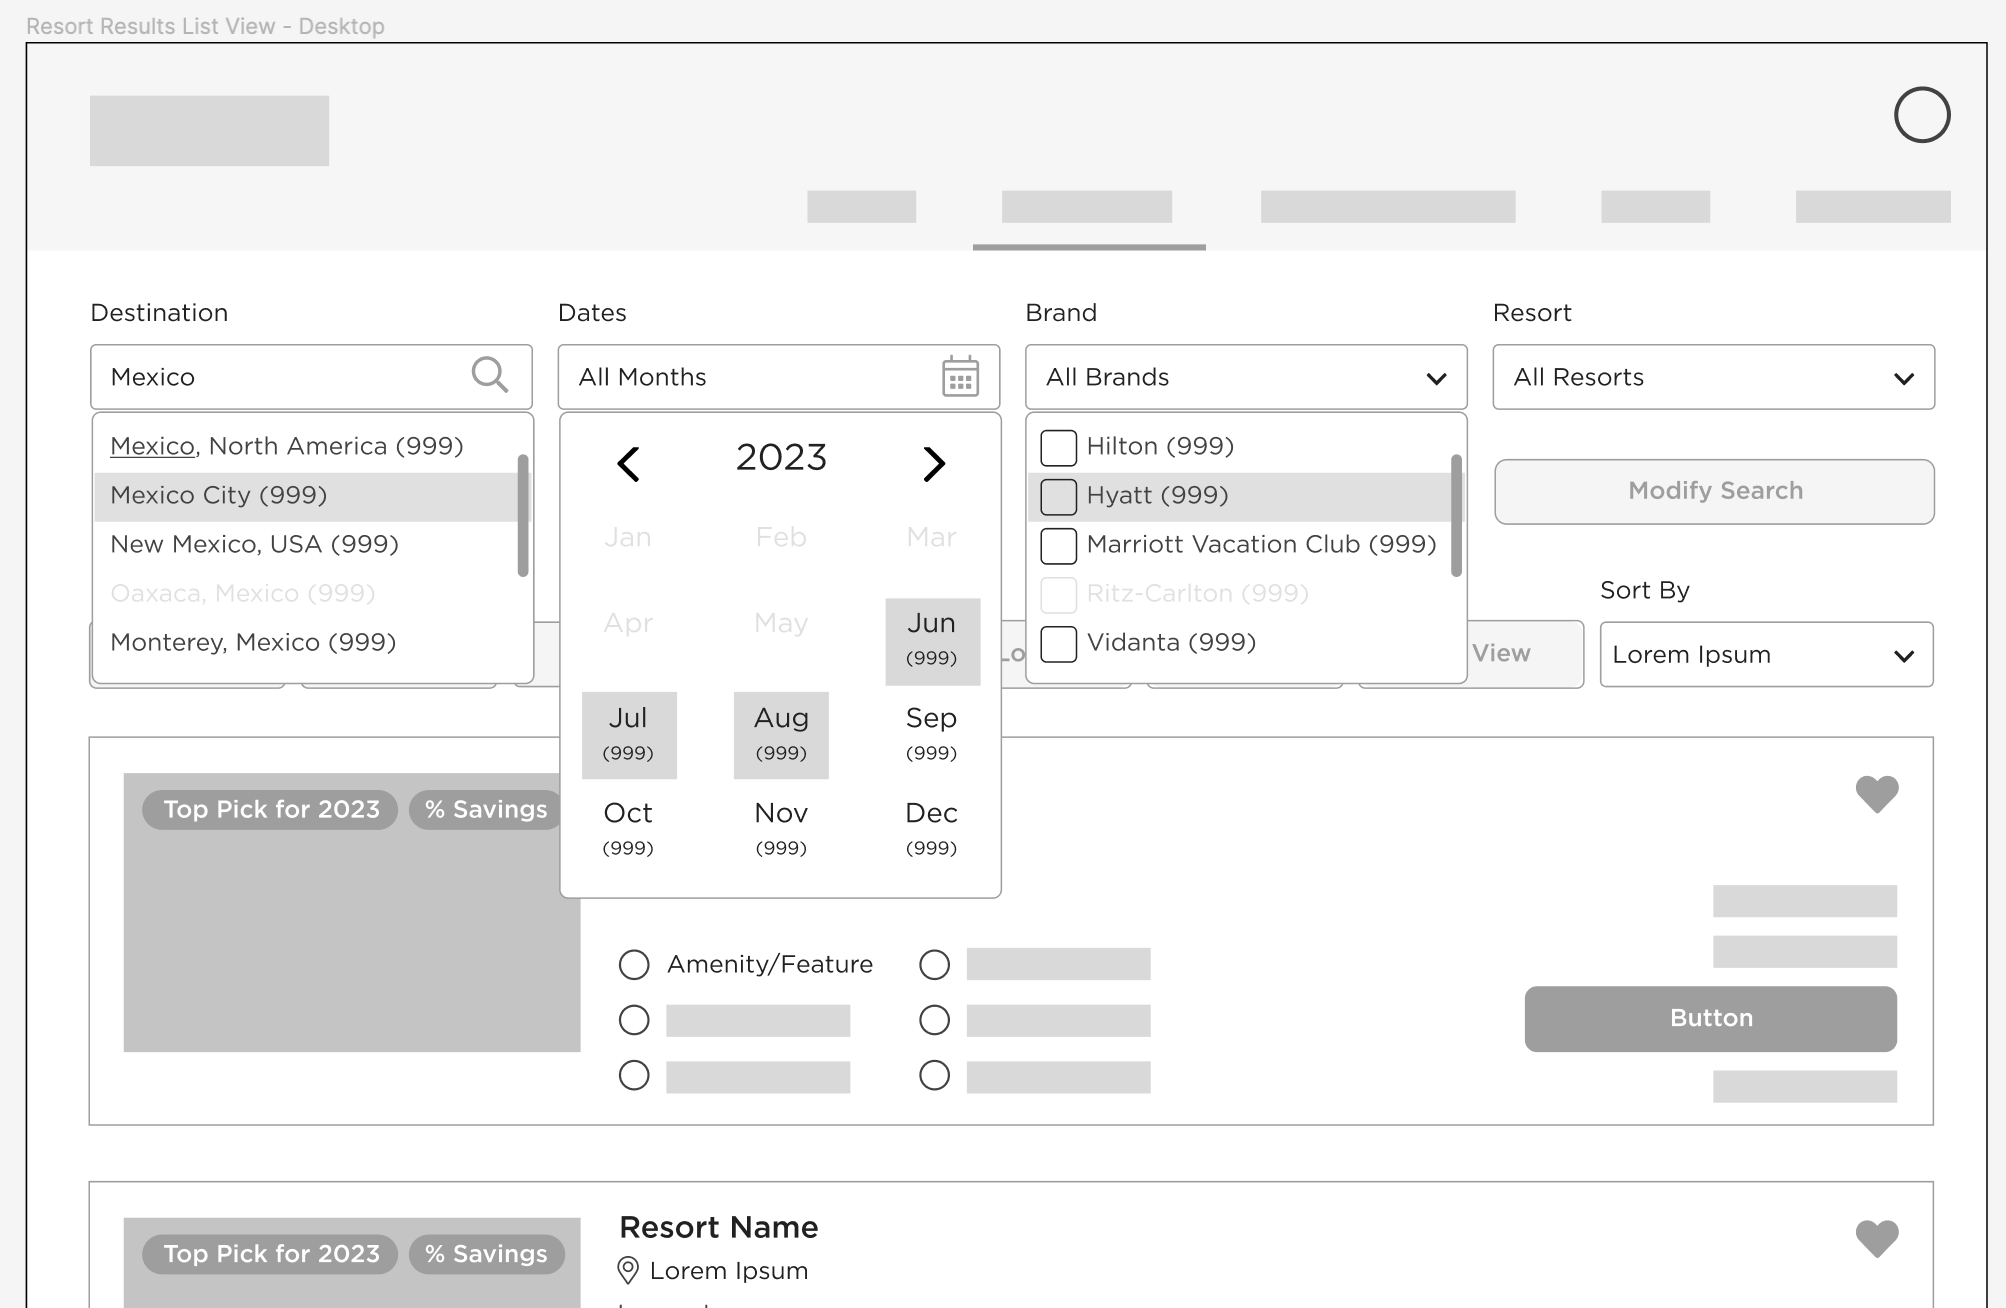Pick Sep month in the date picker
This screenshot has height=1308, width=2006.
point(931,733)
